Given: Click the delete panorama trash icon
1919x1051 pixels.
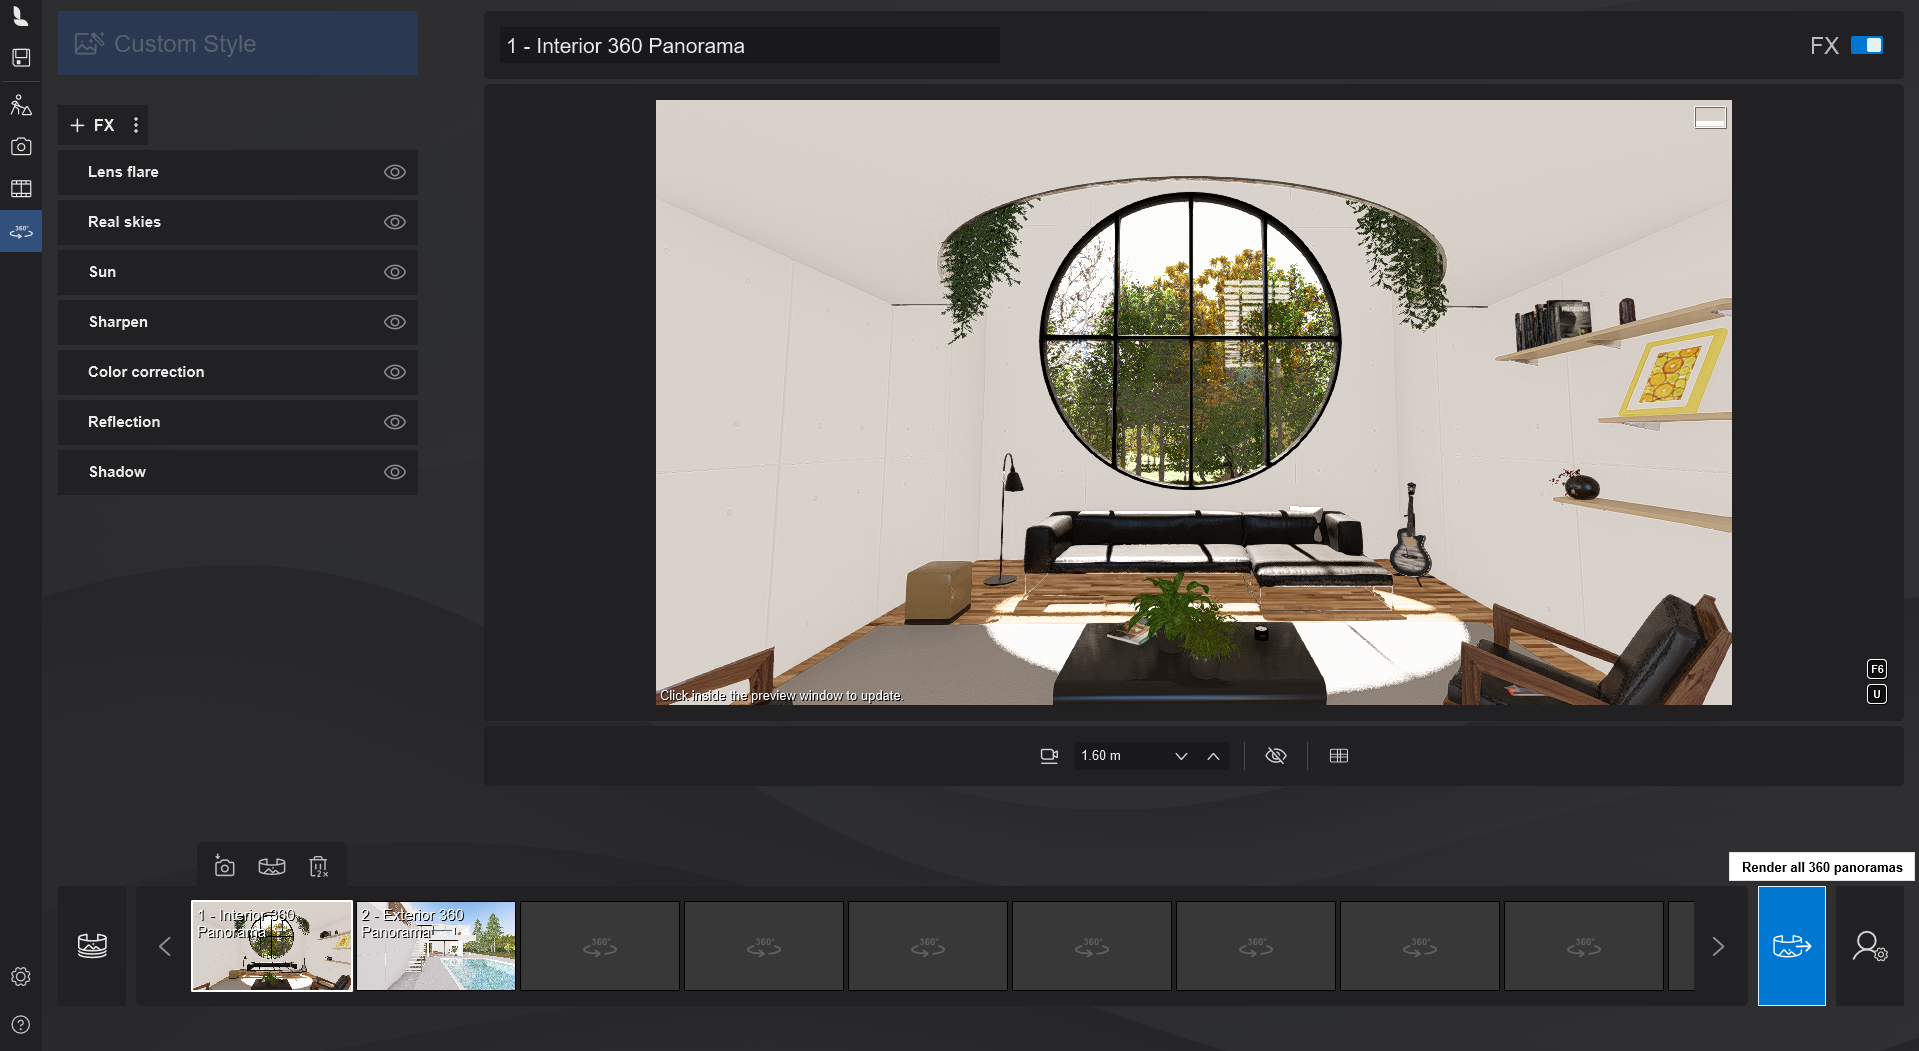Looking at the screenshot, I should click(319, 867).
